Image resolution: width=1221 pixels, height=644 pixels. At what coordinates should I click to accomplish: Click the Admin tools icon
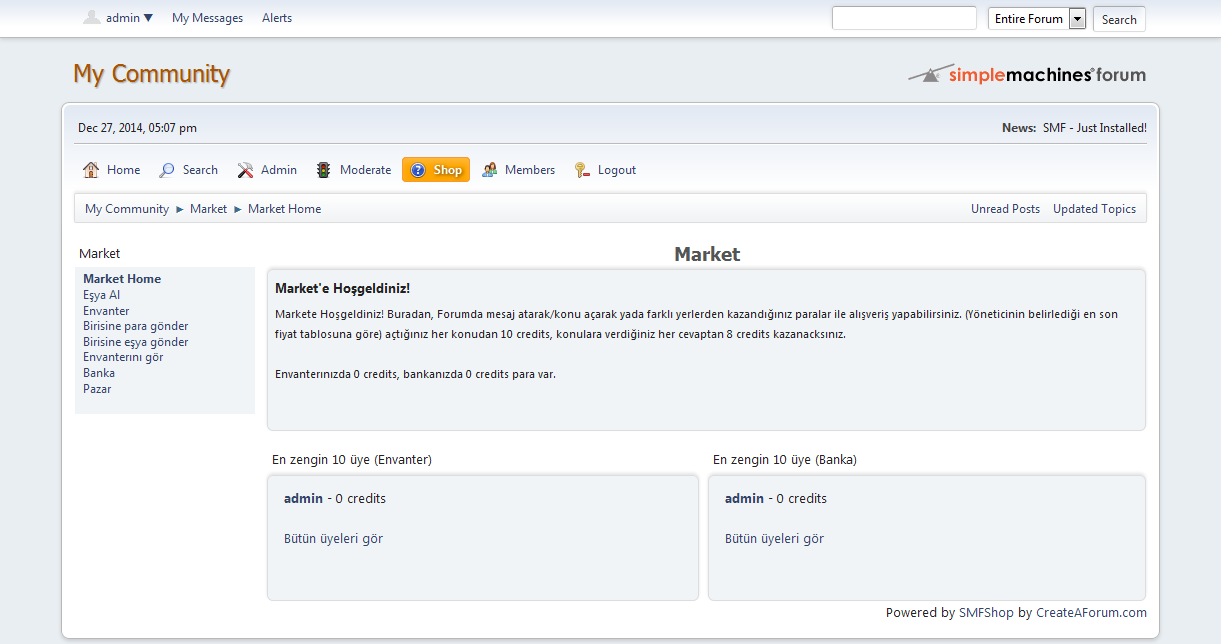(x=245, y=170)
